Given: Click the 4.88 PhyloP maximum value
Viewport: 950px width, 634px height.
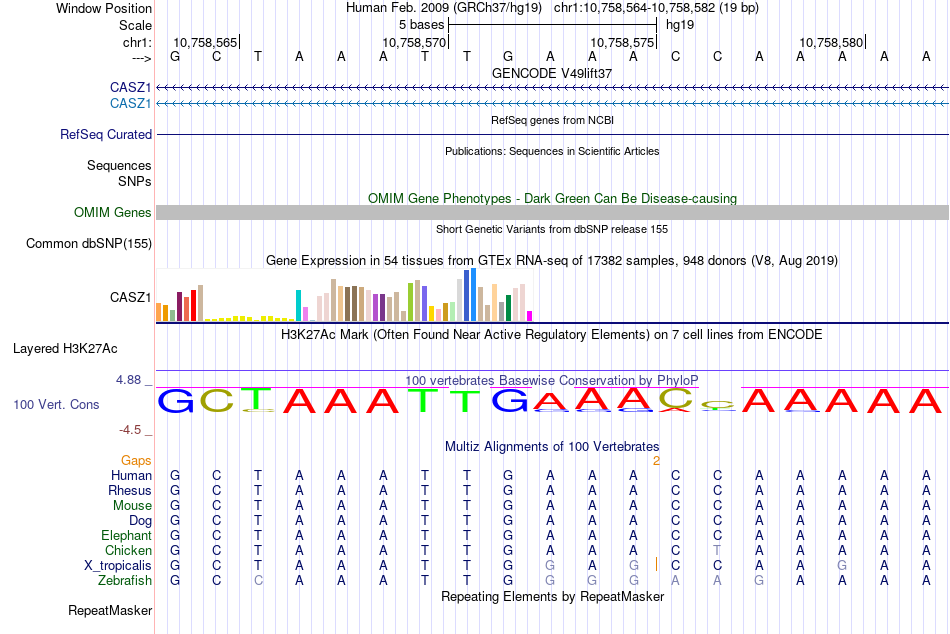Looking at the screenshot, I should coord(128,380).
